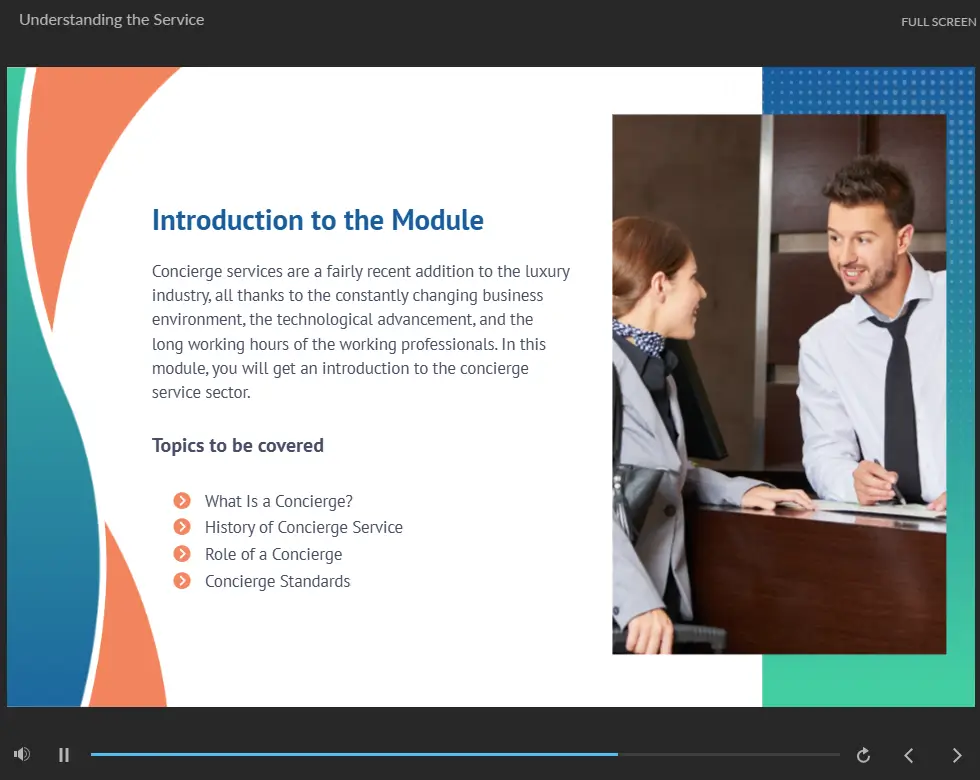980x780 pixels.
Task: Click the concierge desk photo
Action: tap(778, 384)
